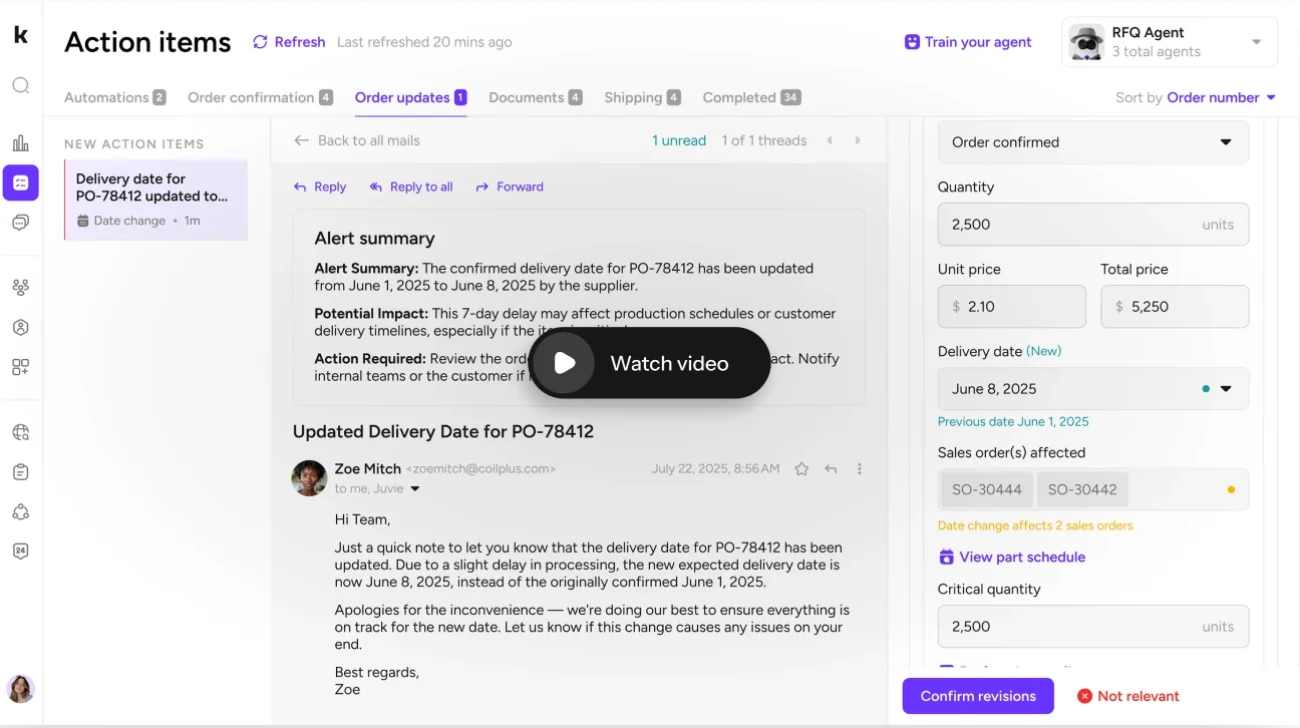
Task: Open the analytics bar chart sidebar icon
Action: pos(21,143)
